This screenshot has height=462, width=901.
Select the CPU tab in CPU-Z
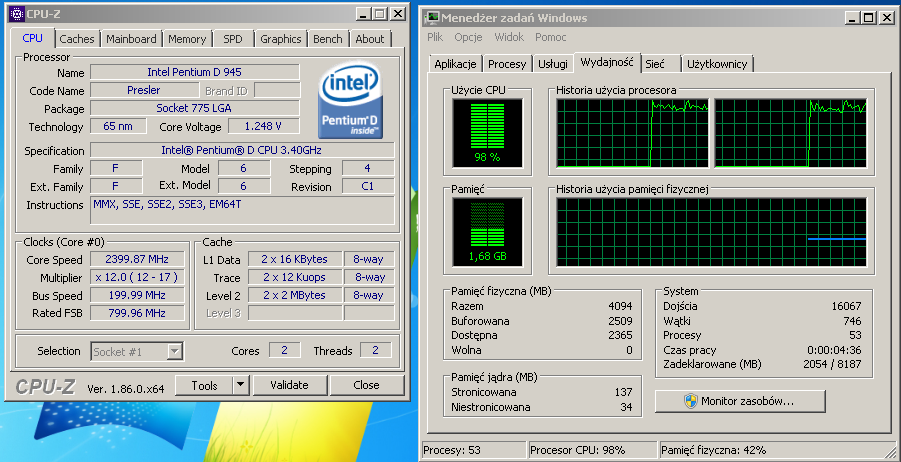tap(32, 38)
